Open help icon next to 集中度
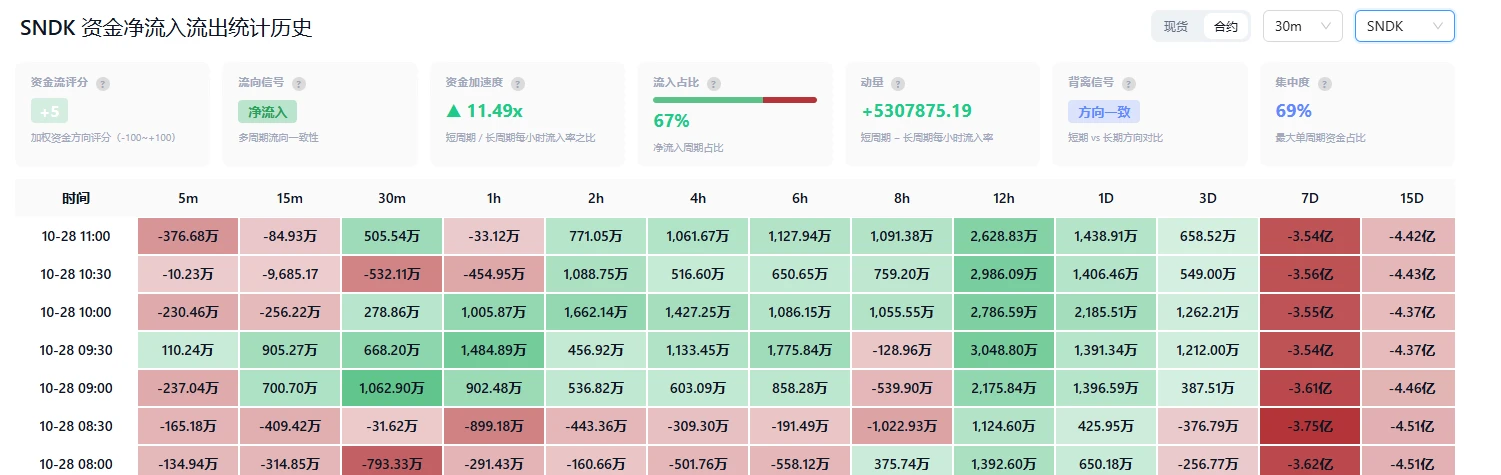The height and width of the screenshot is (475, 1501). (x=1326, y=84)
